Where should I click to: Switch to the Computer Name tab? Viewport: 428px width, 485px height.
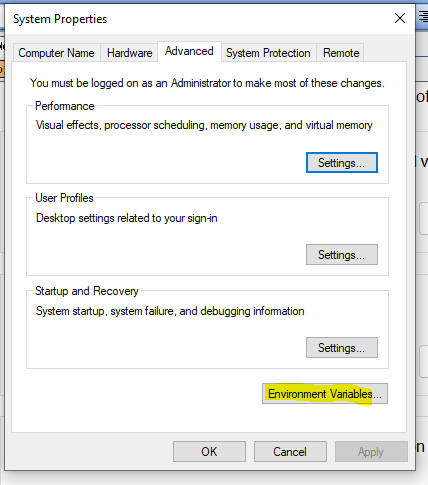point(56,53)
